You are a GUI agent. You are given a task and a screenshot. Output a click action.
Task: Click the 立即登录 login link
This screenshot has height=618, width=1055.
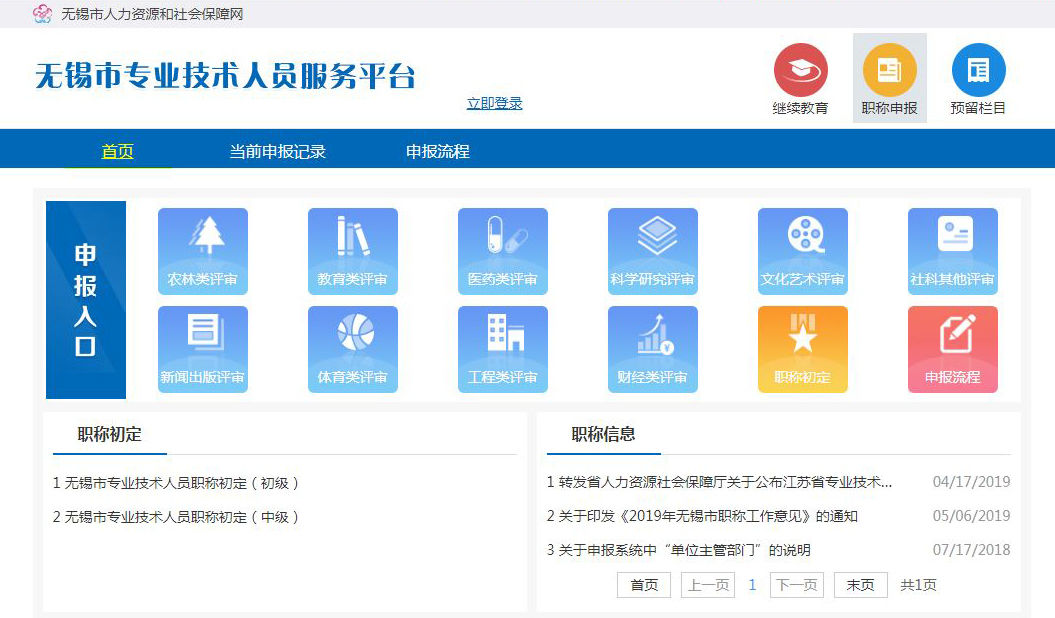click(495, 103)
